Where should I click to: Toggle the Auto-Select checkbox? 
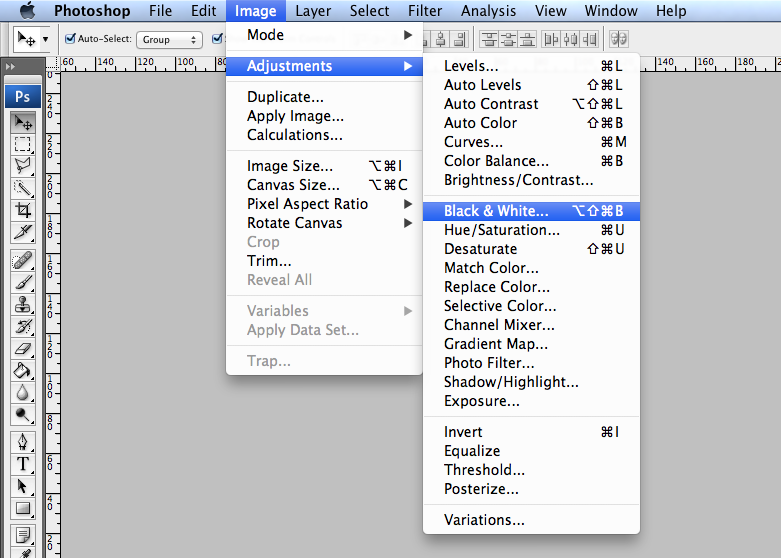[x=70, y=38]
